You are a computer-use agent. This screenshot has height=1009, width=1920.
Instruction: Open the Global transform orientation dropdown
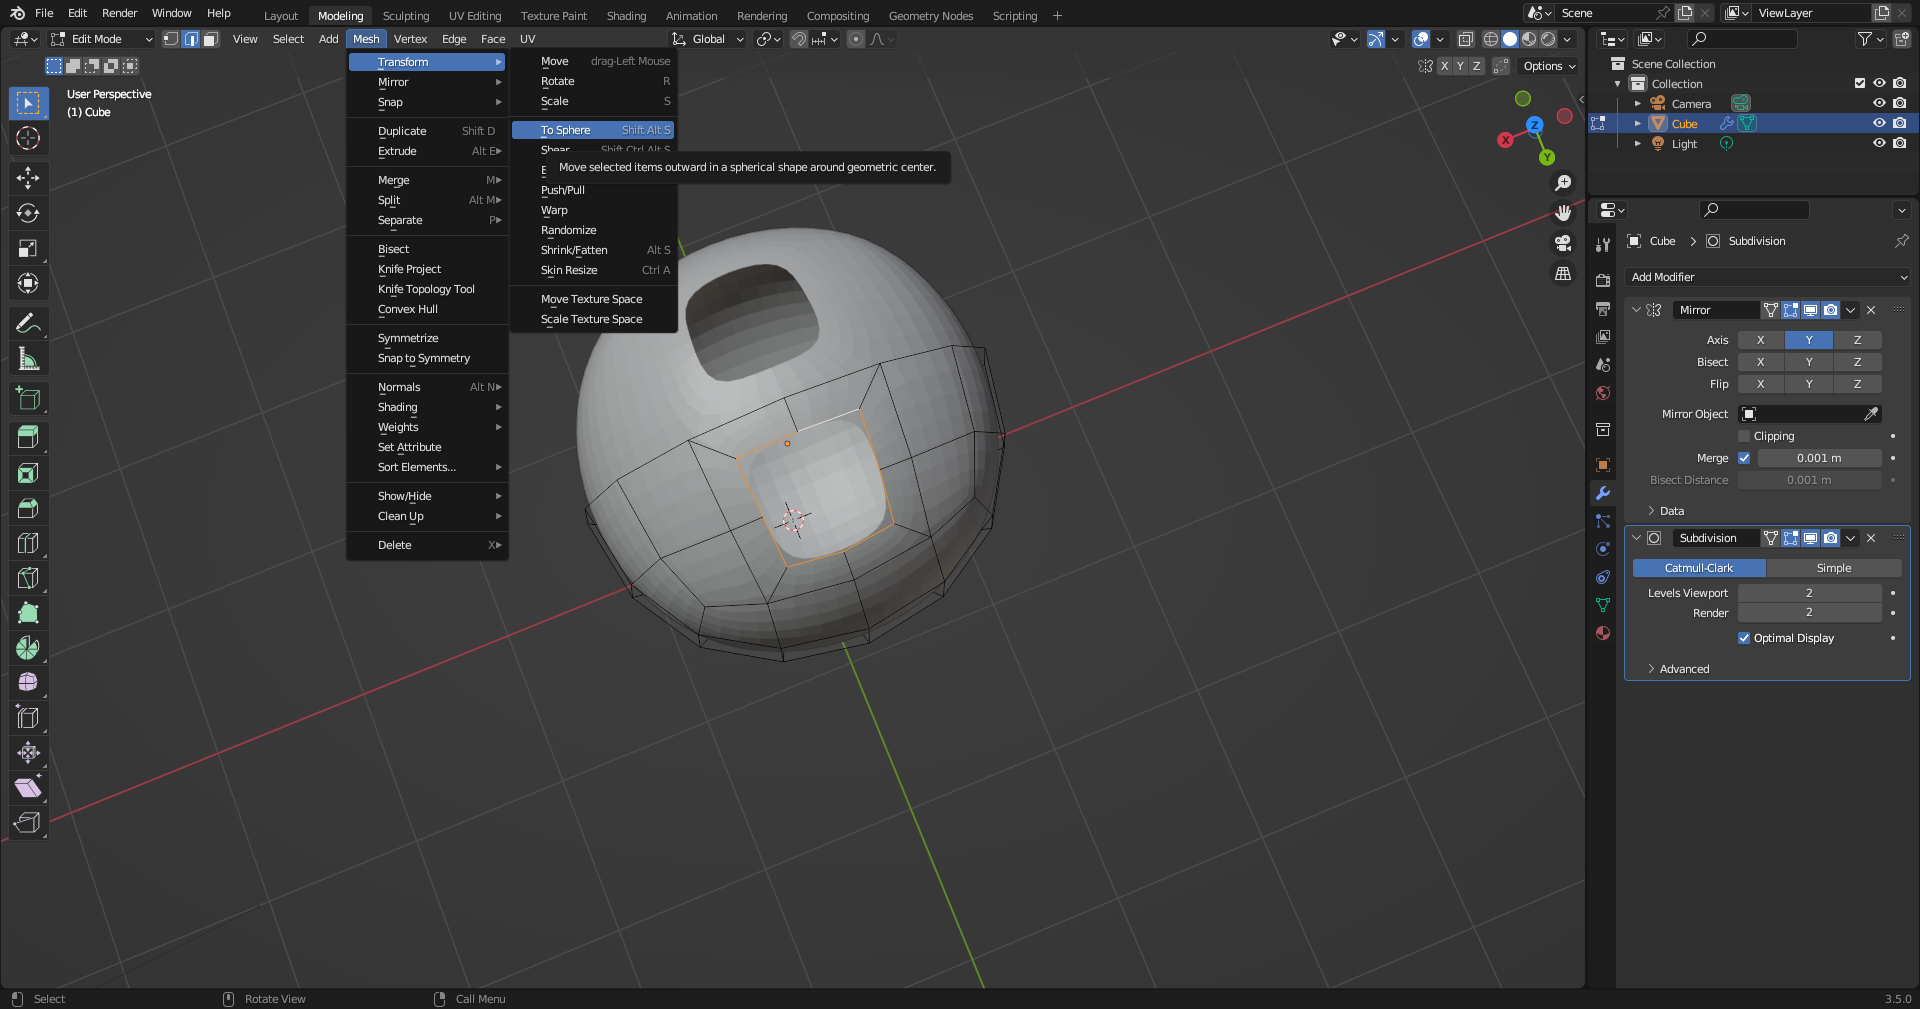click(x=709, y=39)
